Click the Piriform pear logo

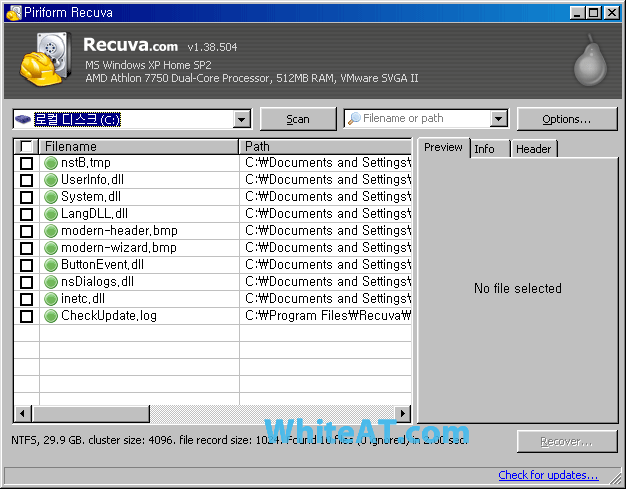click(x=590, y=60)
